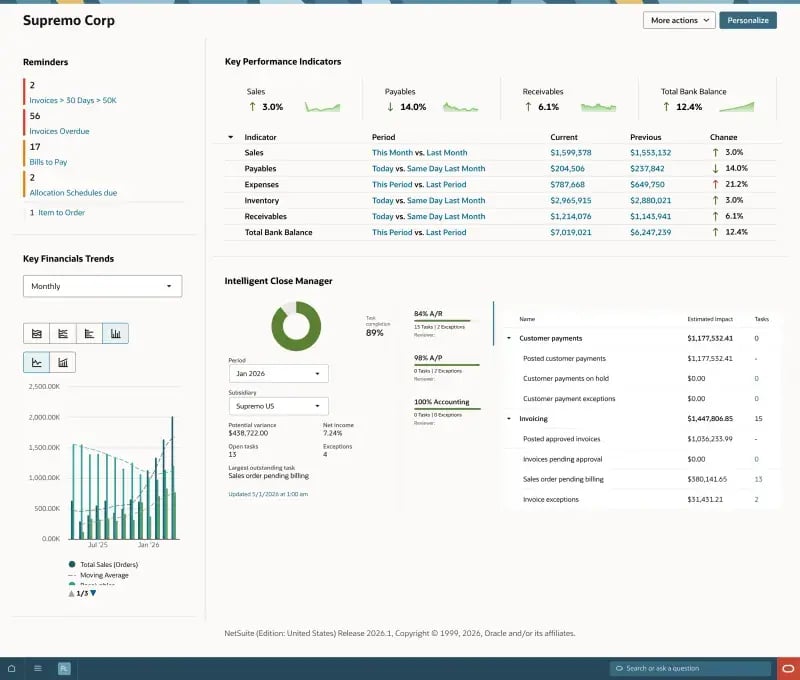Screen dimensions: 800x680
Task: Open the More actions dropdown
Action: pos(679,20)
